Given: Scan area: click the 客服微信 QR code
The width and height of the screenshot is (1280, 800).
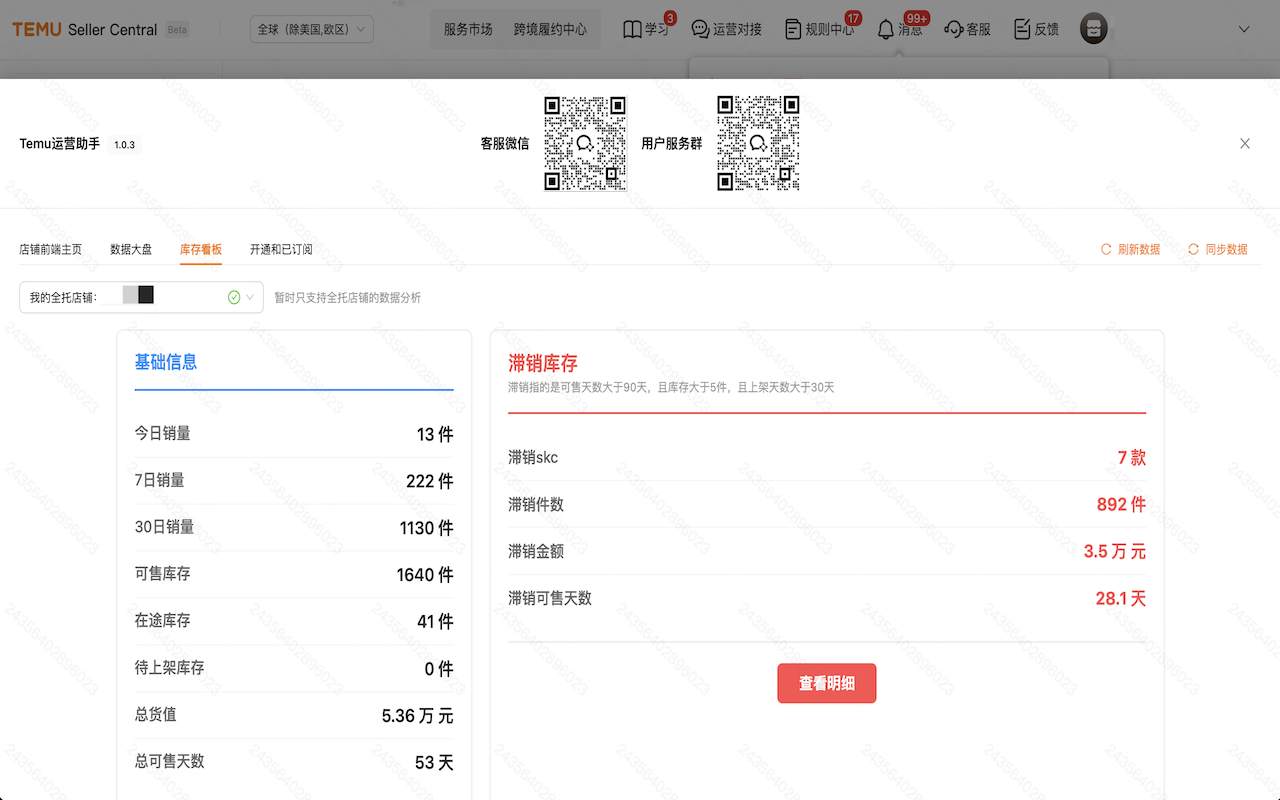Looking at the screenshot, I should point(585,143).
